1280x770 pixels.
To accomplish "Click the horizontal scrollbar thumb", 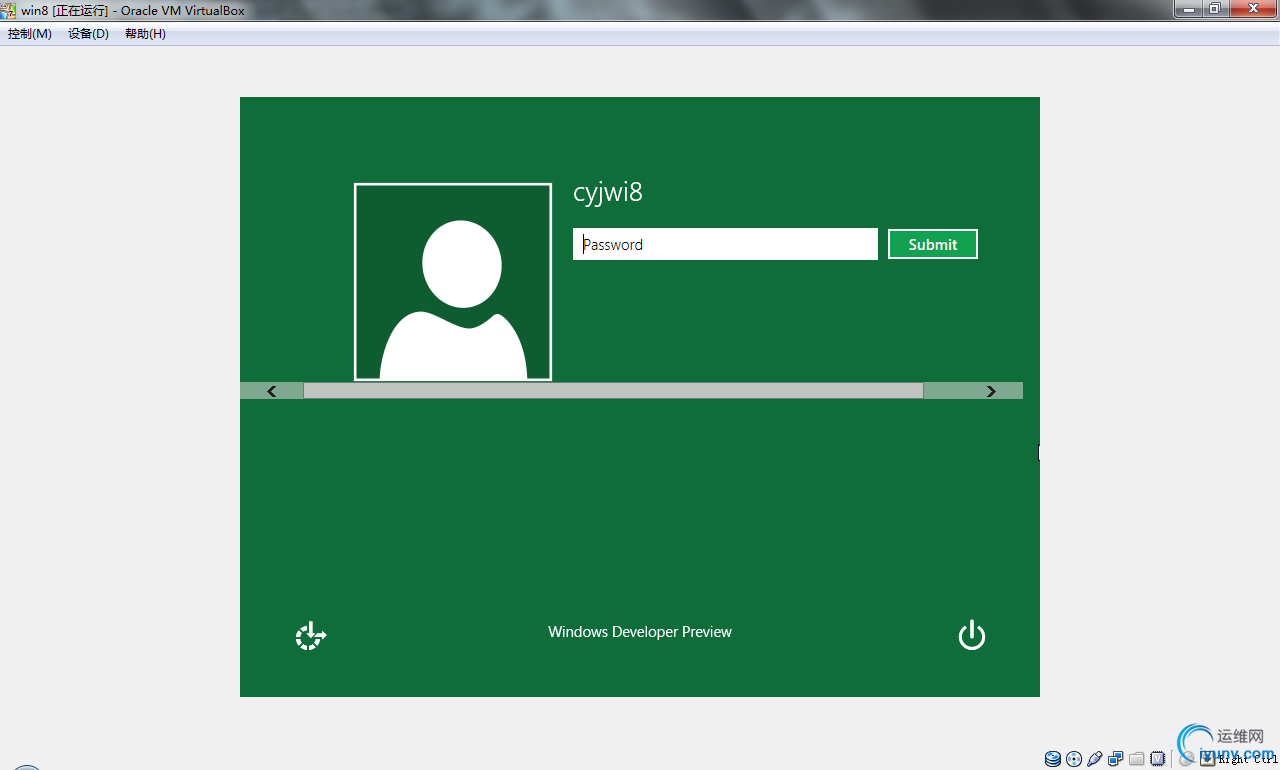I will [613, 391].
